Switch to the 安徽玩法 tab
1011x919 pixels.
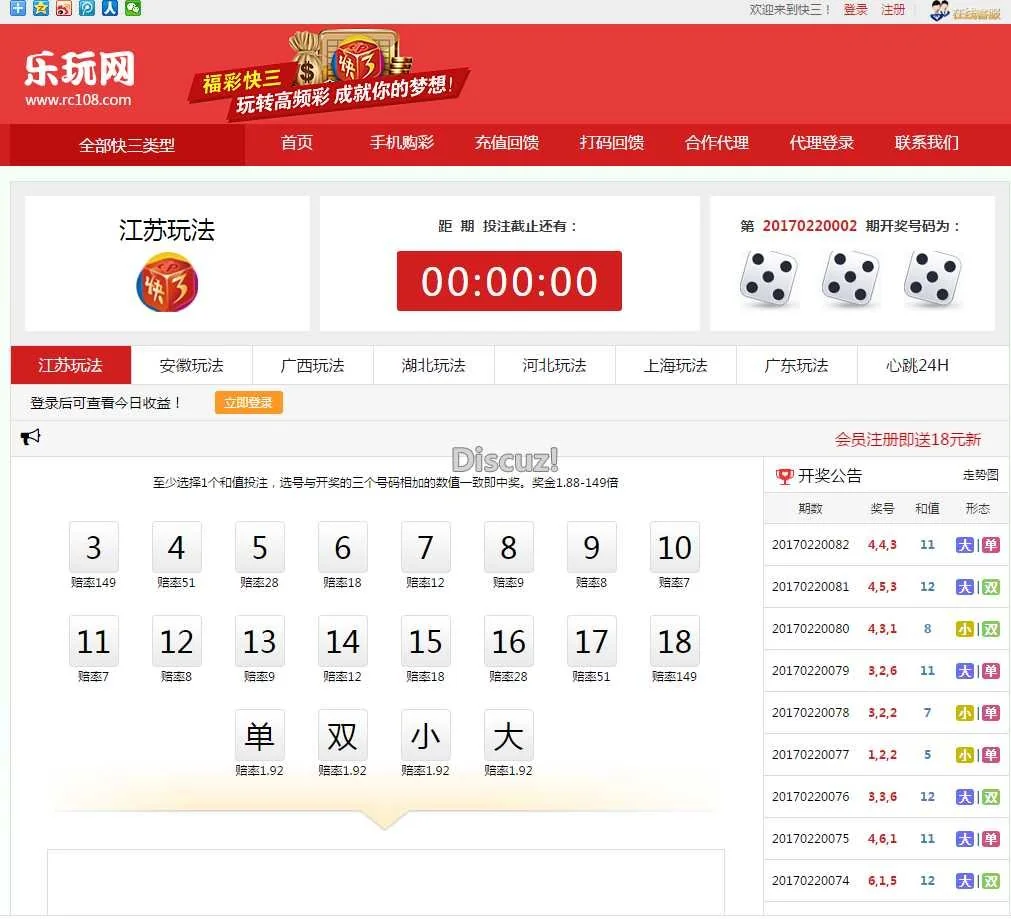(x=191, y=366)
